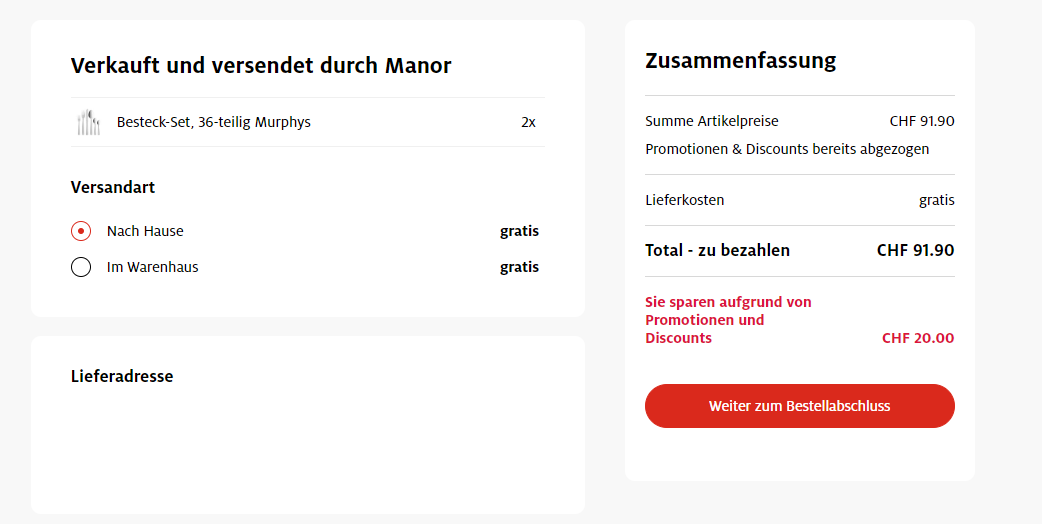Screen dimensions: 1042x524
Task: Click the Verkauft und versendet durch Manor heading
Action: (x=261, y=66)
